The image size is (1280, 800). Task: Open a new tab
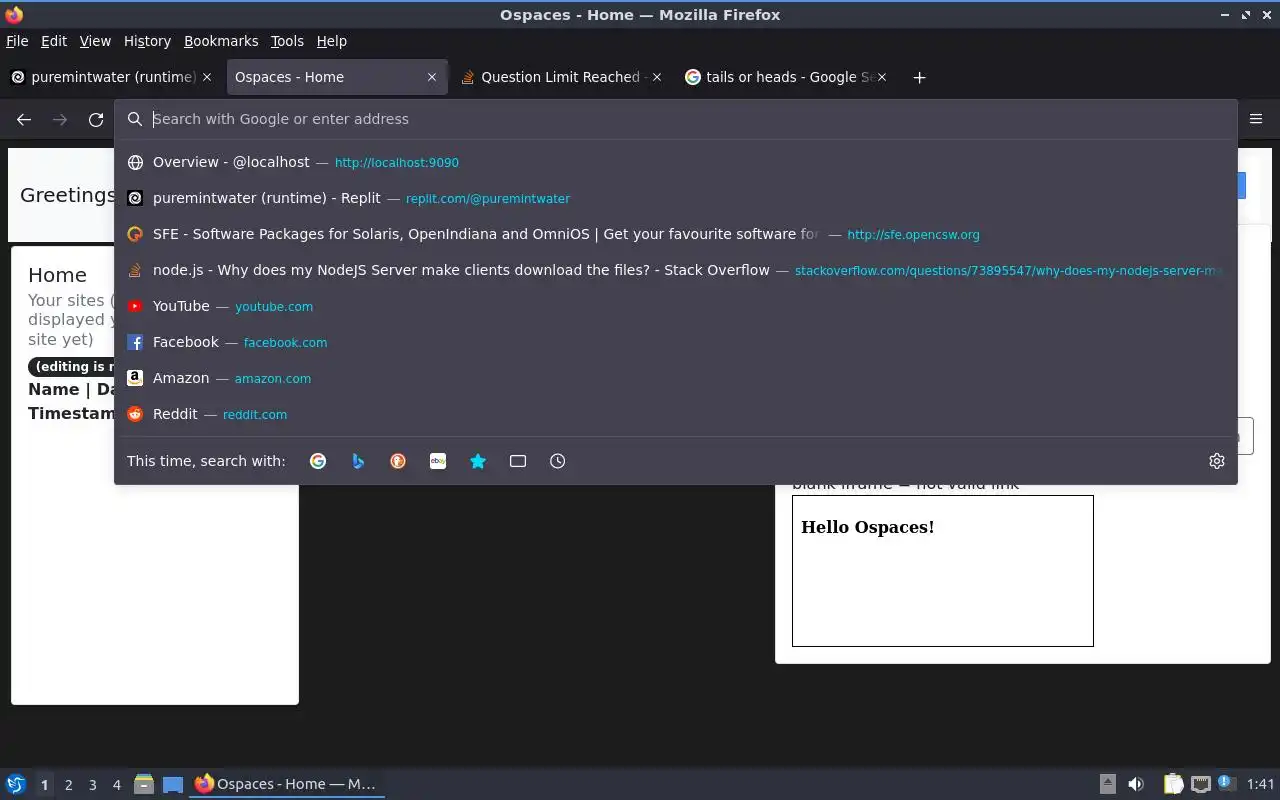tap(919, 77)
